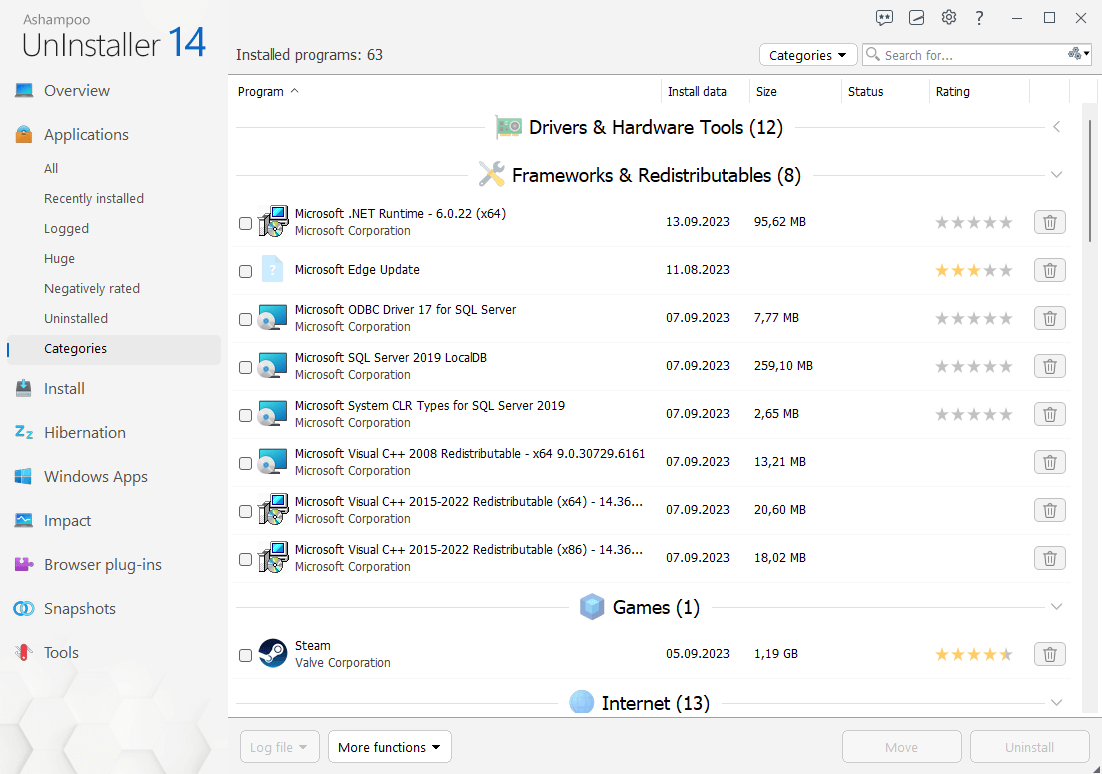Give Steam a five-star rating
Screen dimensions: 1102x774
(1006, 654)
